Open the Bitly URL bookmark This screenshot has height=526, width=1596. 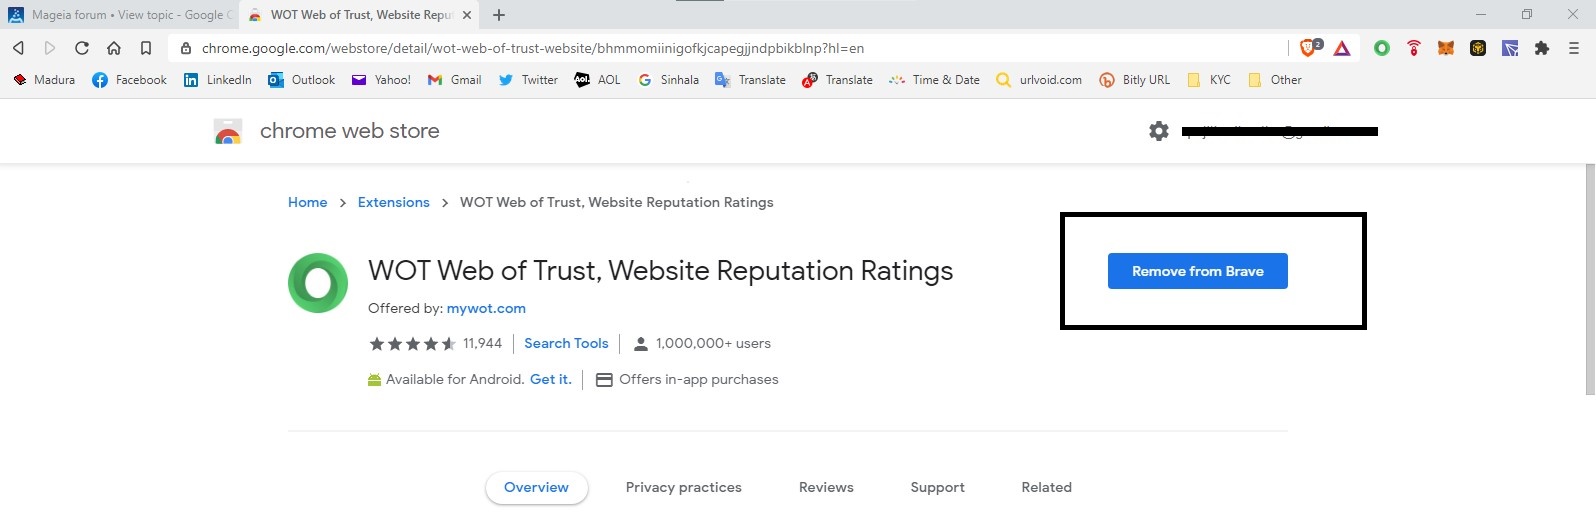click(x=1134, y=80)
